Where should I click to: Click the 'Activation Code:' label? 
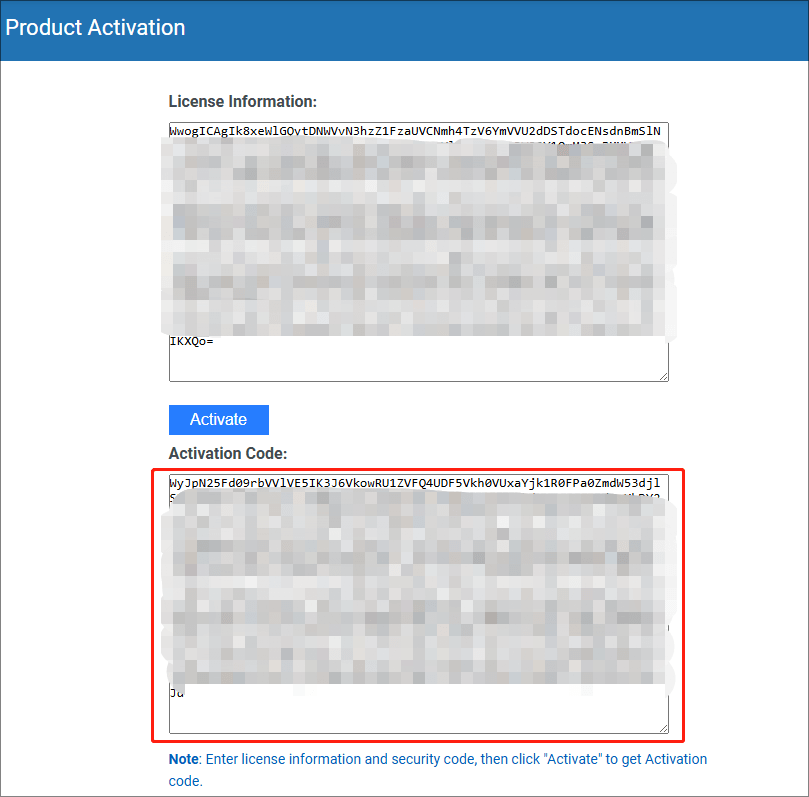tap(228, 453)
